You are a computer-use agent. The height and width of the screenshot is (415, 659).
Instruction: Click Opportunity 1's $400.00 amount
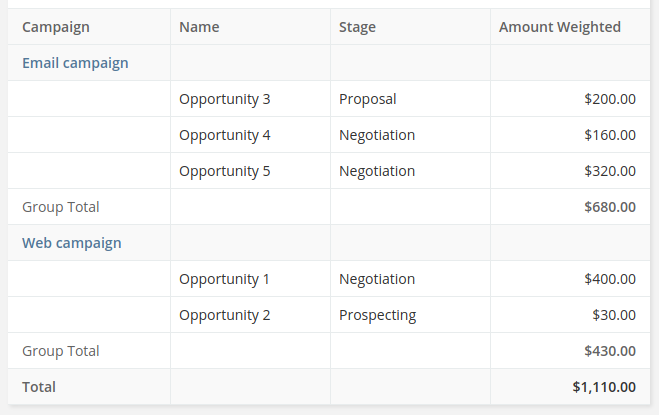click(610, 279)
